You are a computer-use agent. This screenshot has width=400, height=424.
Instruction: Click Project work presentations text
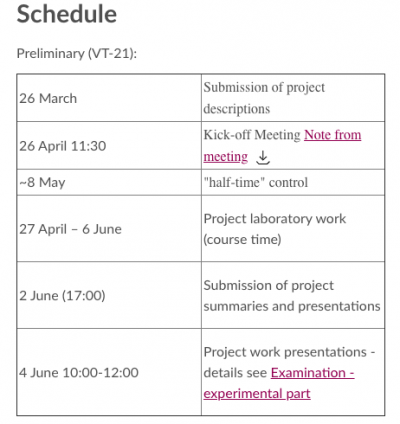tap(285, 352)
